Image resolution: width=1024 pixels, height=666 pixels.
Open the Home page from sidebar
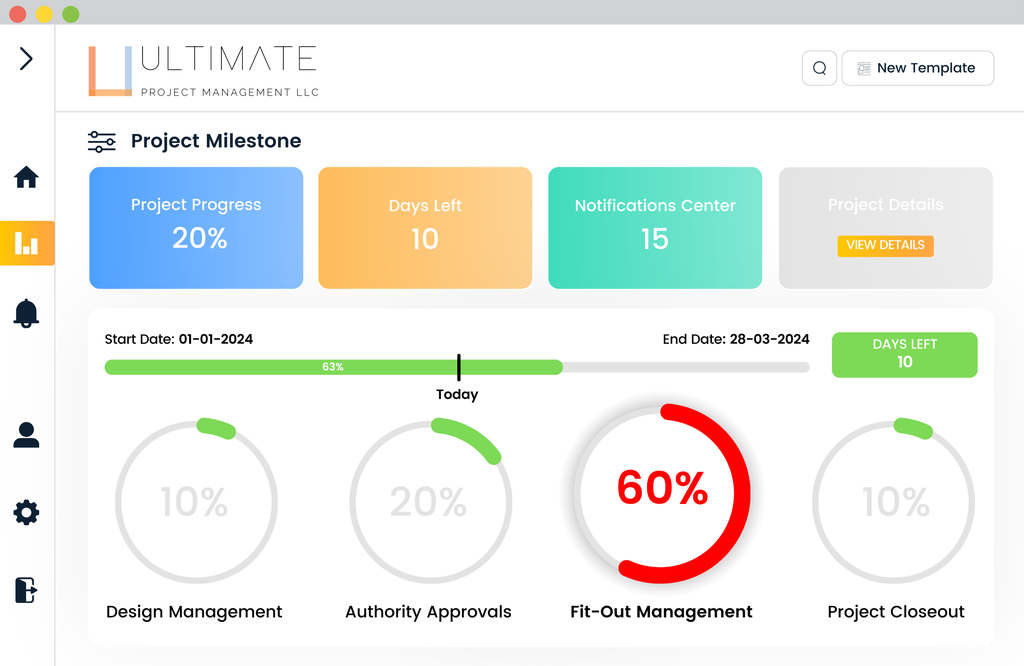(26, 178)
